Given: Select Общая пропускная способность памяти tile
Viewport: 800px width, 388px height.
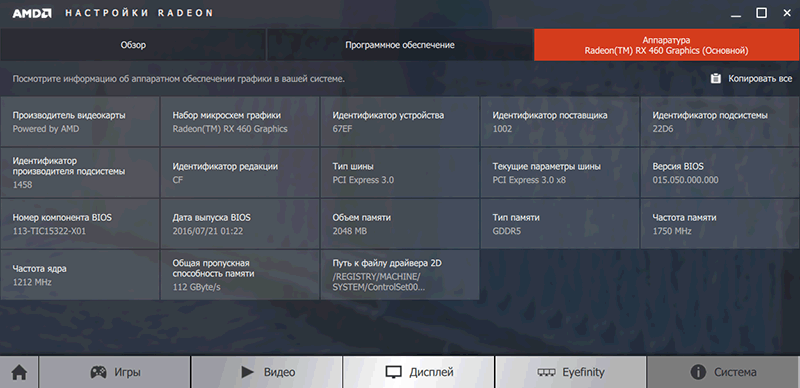Looking at the screenshot, I should point(240,275).
